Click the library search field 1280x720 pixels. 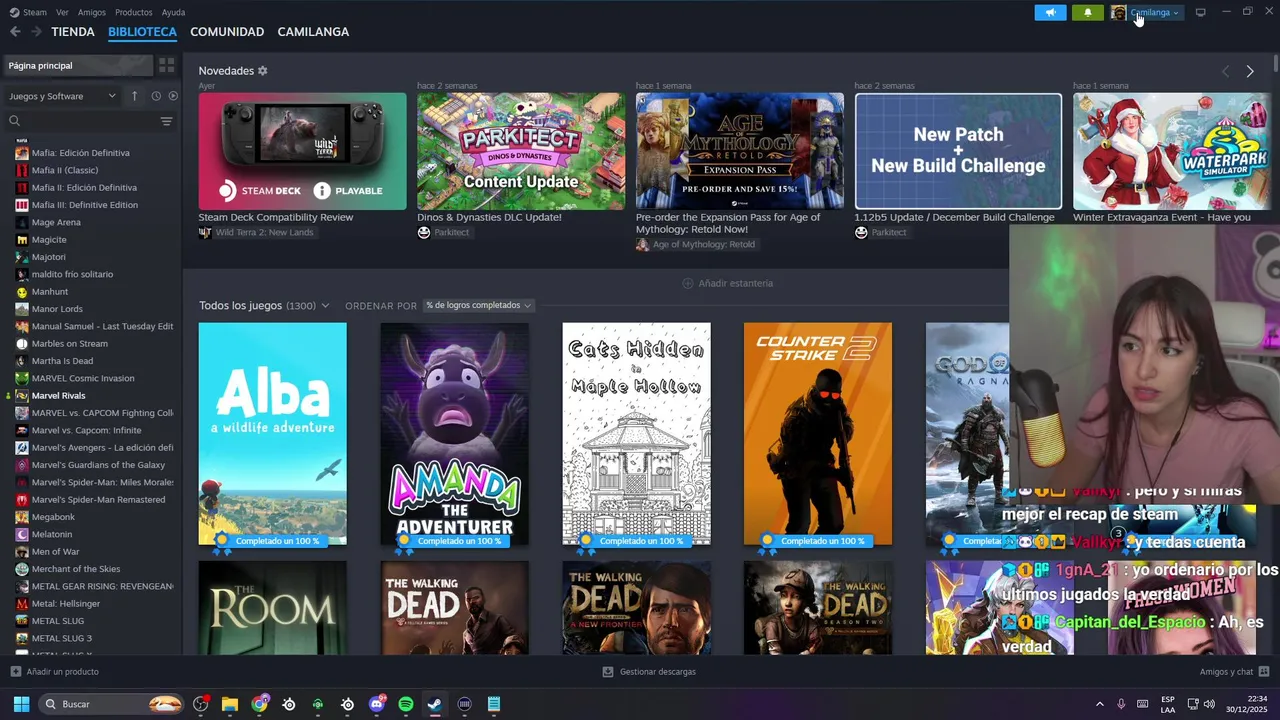point(83,121)
